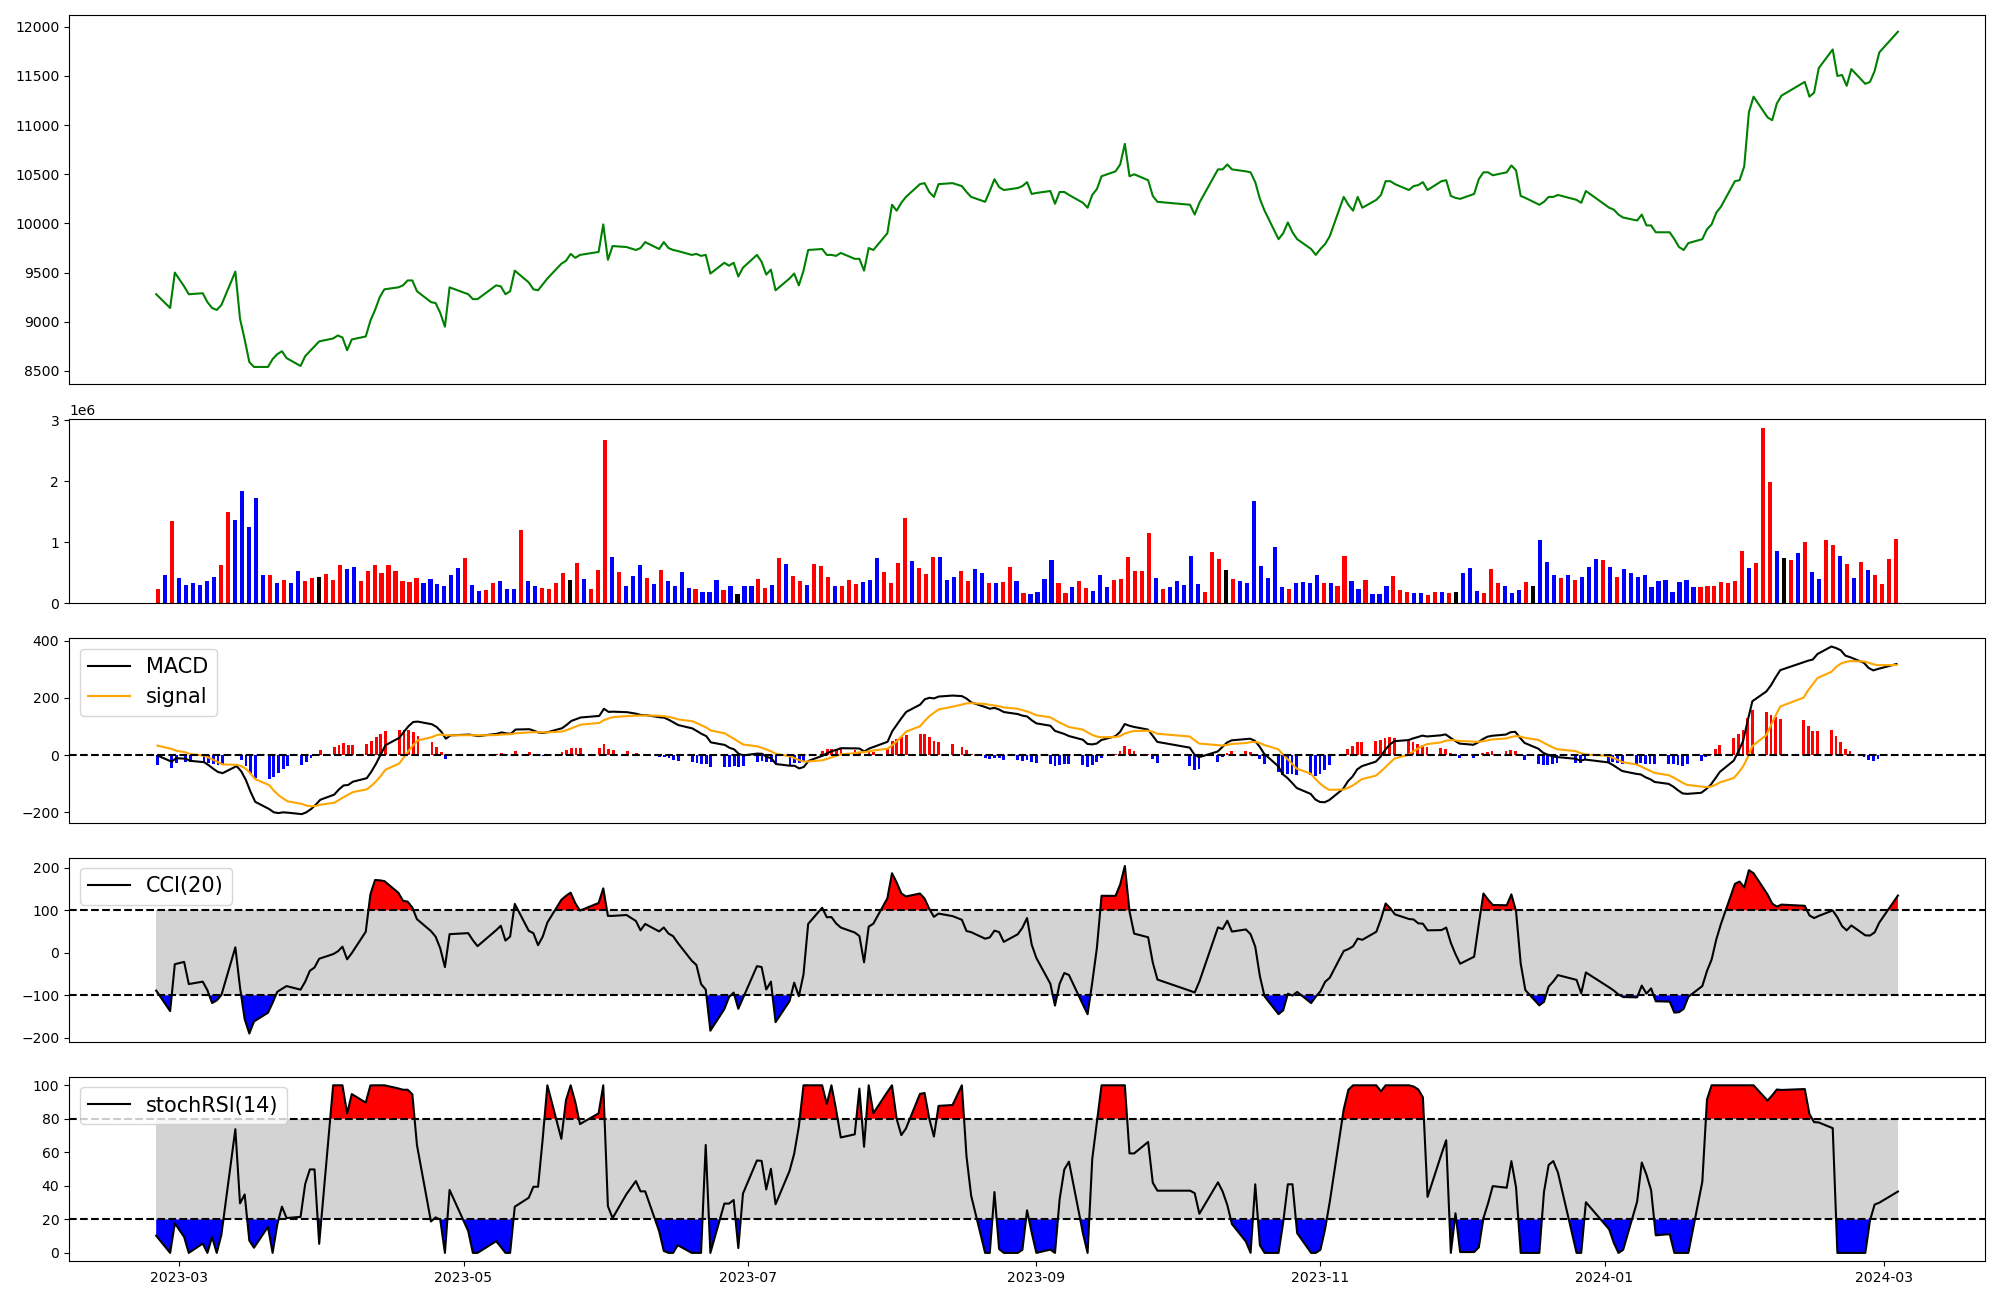Click the 8500 price axis label
This screenshot has height=1300, width=2000.
point(42,372)
